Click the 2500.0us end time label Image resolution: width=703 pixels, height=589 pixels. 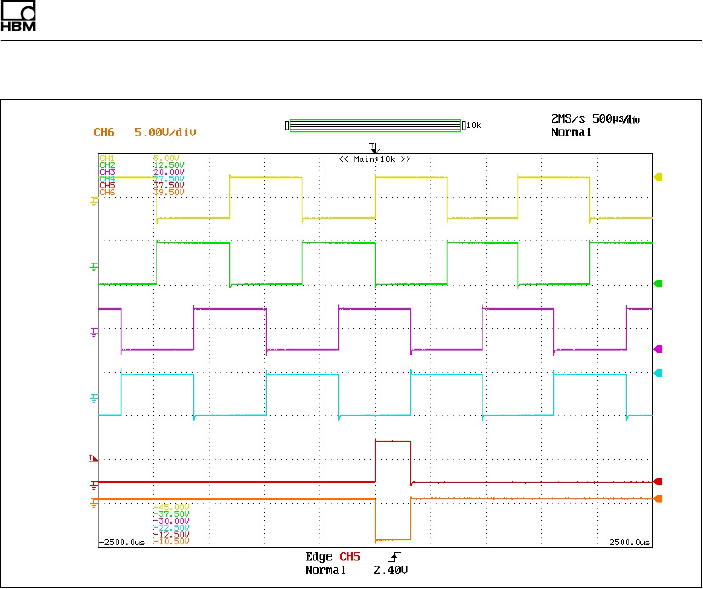(x=629, y=542)
